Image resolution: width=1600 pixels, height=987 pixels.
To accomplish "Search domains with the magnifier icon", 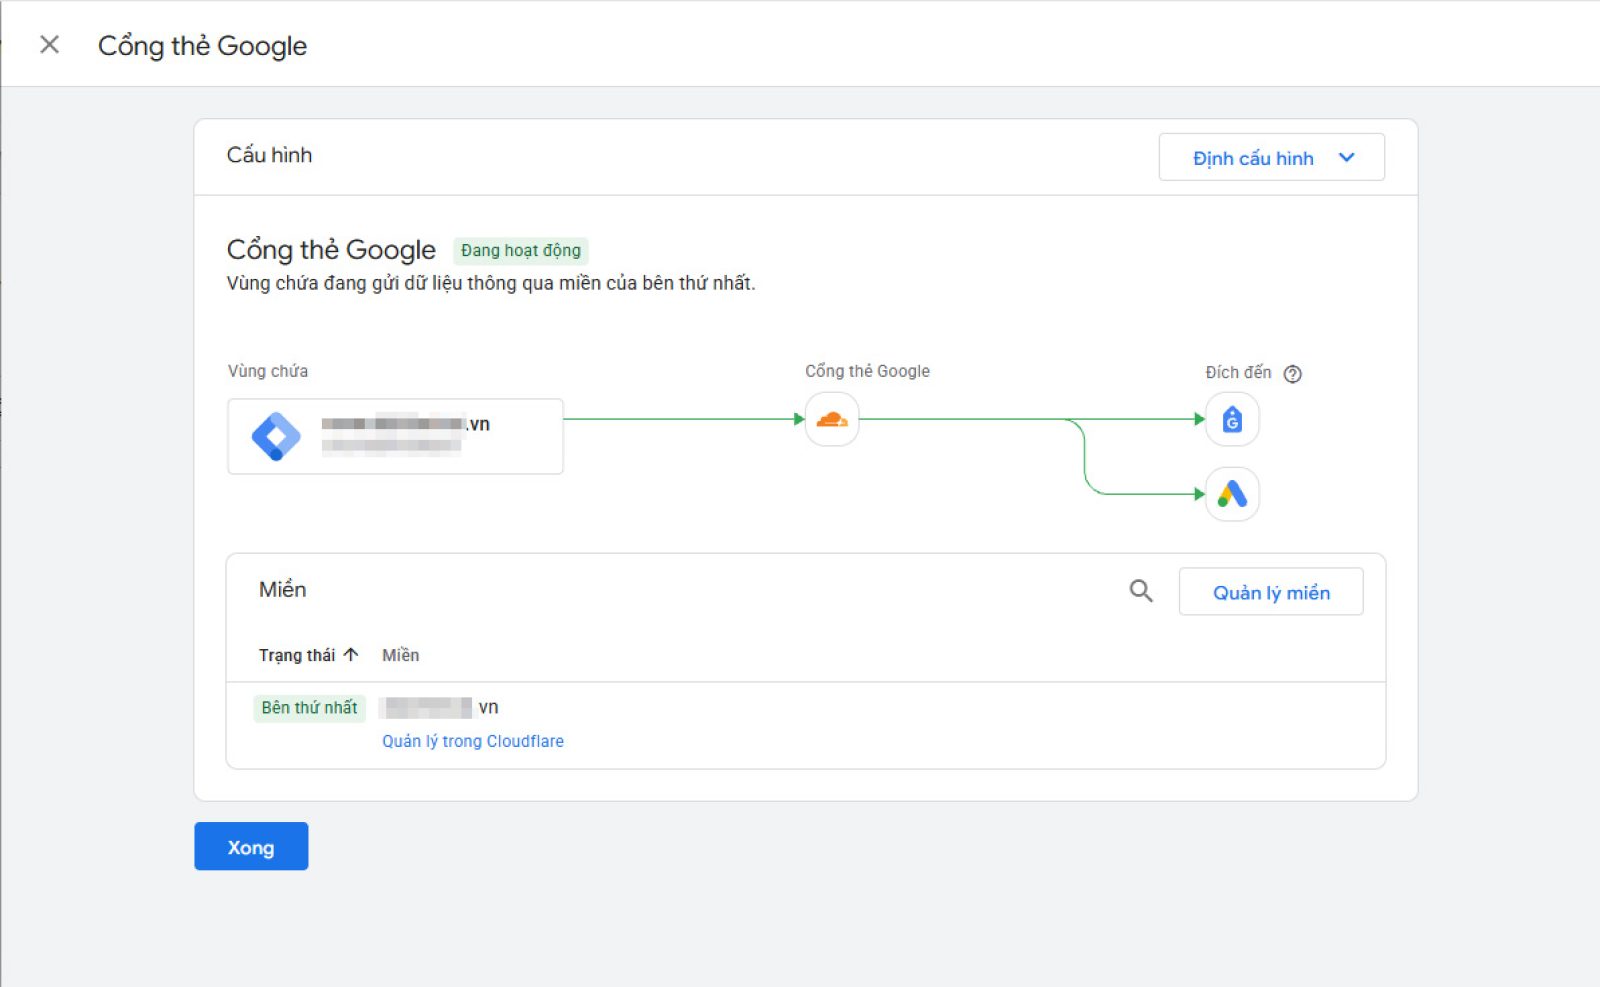I will coord(1141,591).
